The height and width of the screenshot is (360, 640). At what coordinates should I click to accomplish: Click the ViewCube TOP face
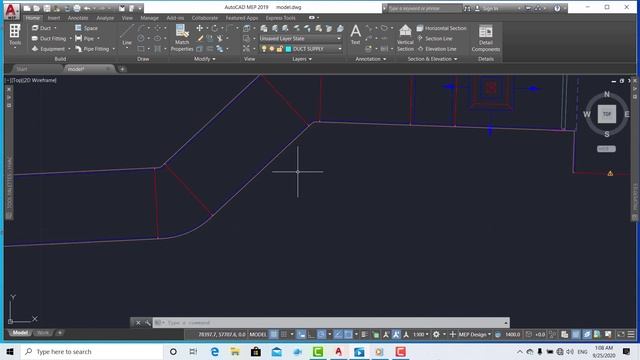pos(607,114)
